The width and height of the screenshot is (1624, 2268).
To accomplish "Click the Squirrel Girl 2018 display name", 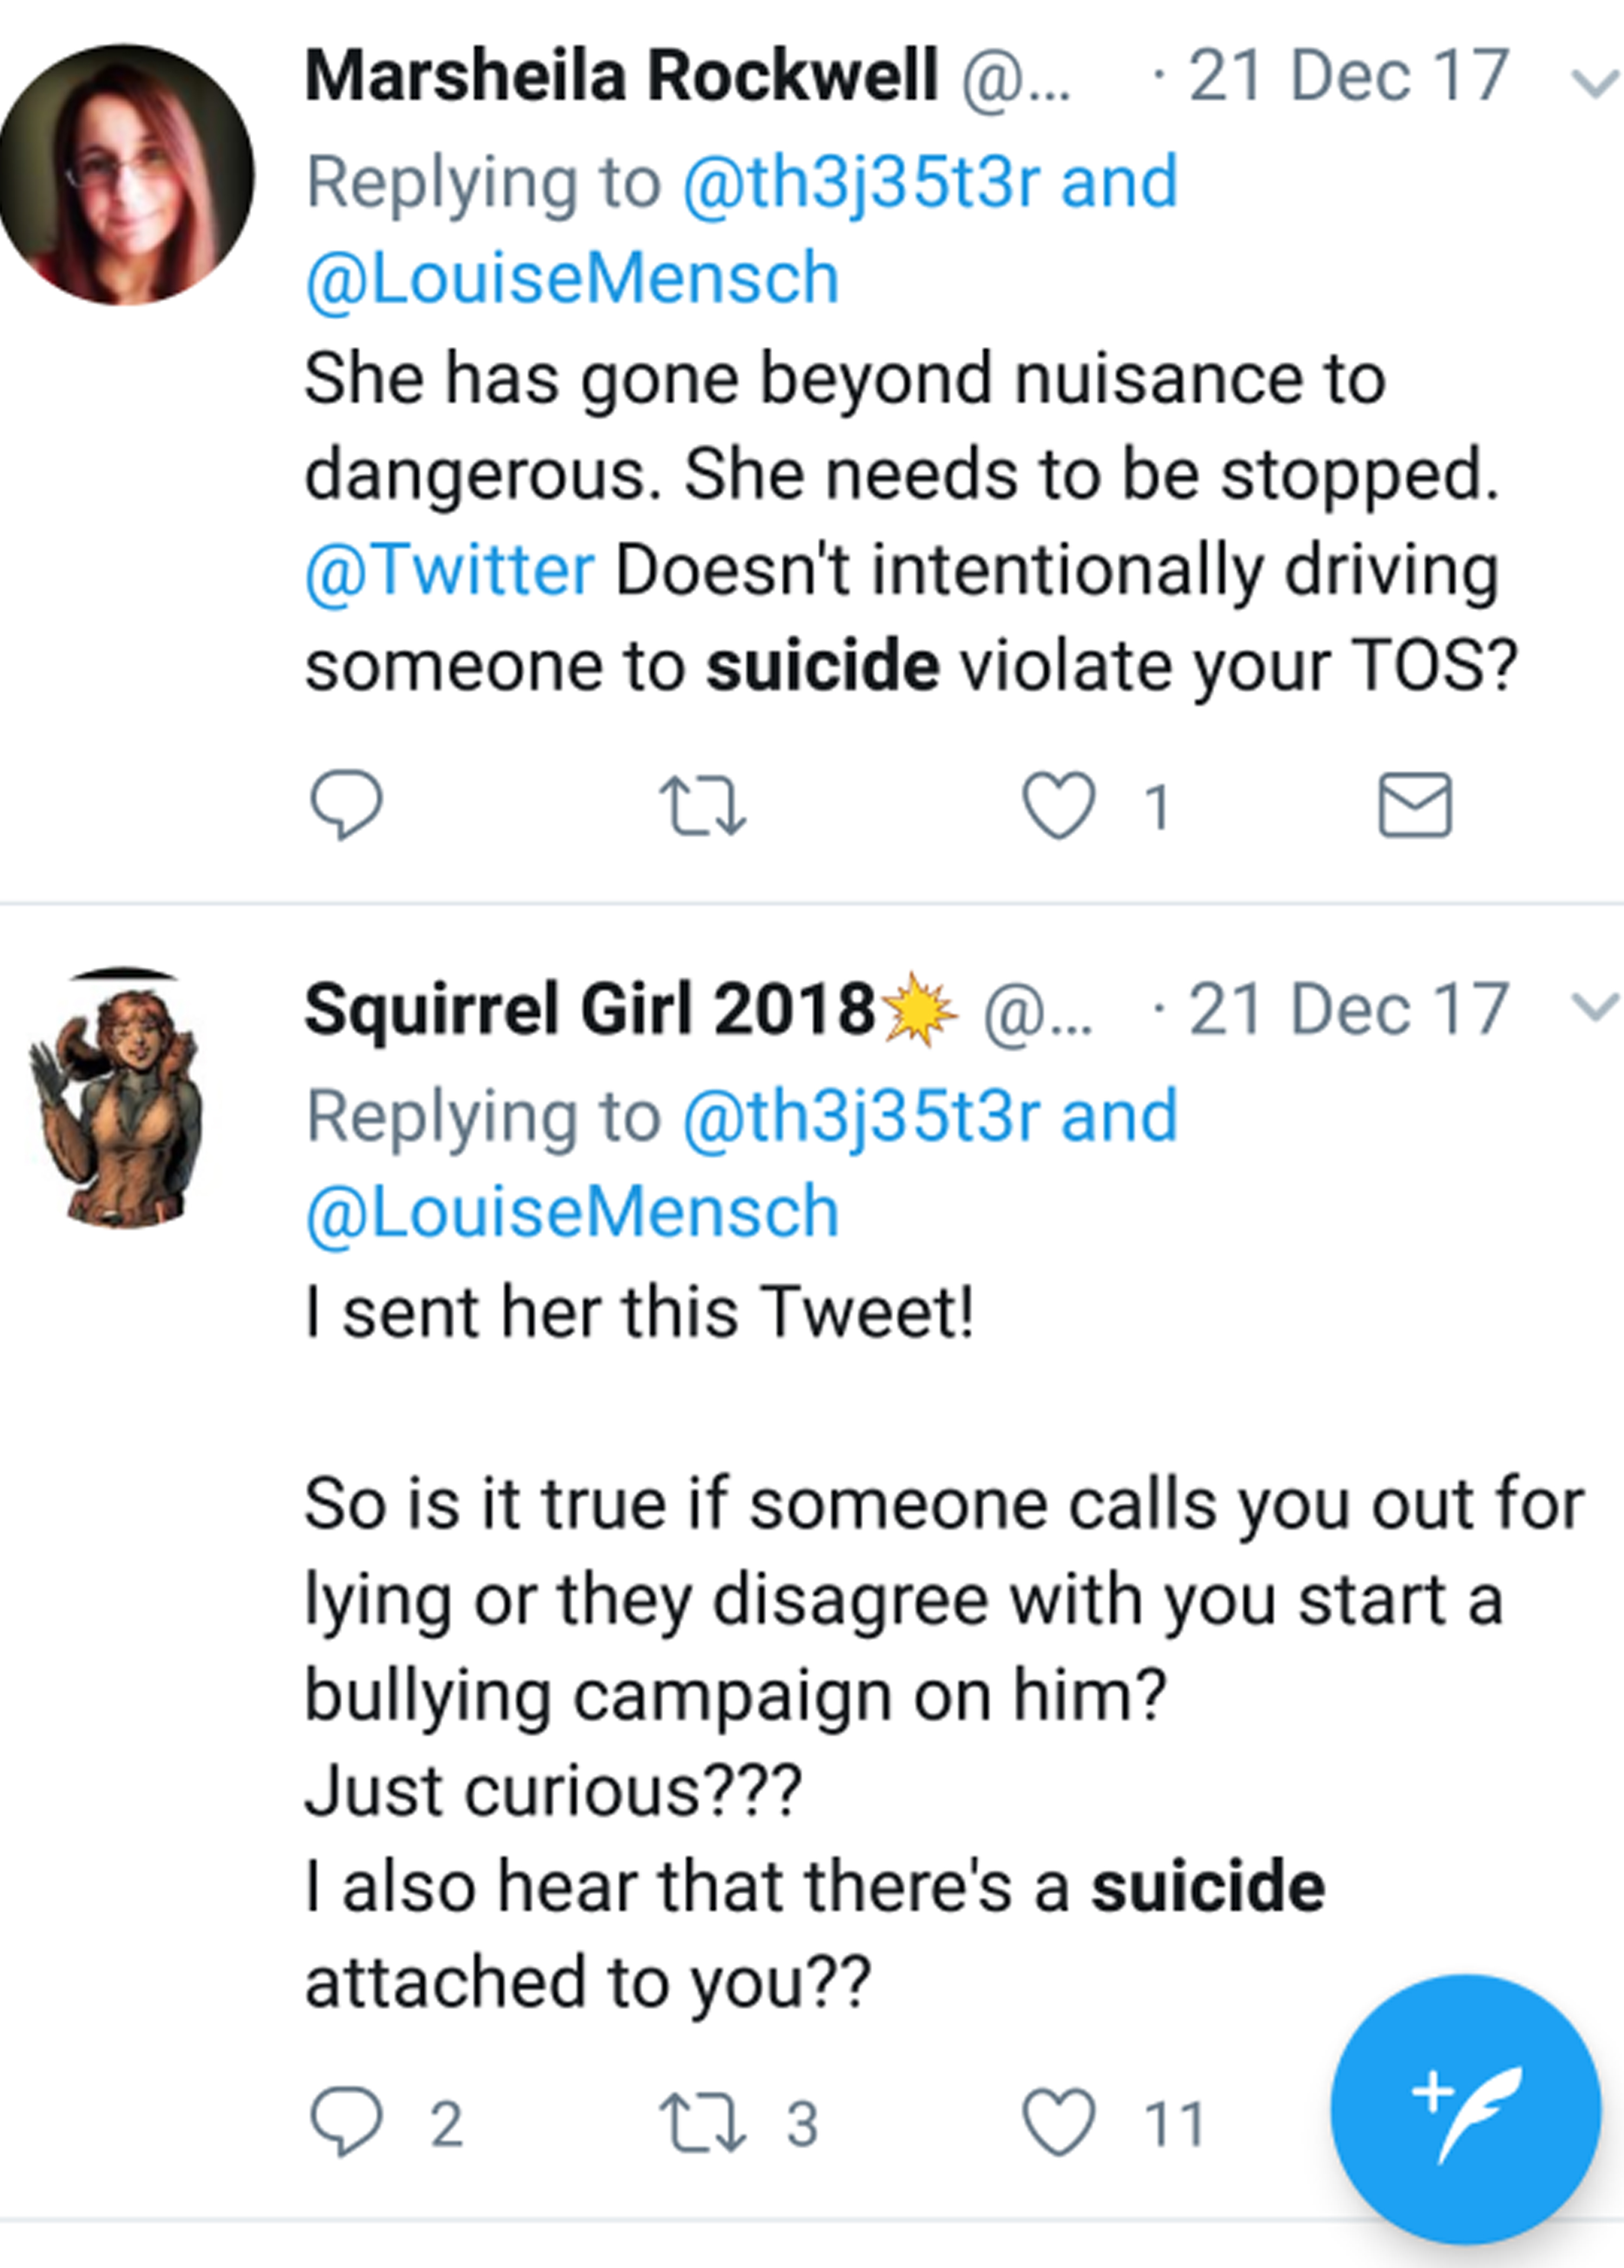I will point(590,1008).
